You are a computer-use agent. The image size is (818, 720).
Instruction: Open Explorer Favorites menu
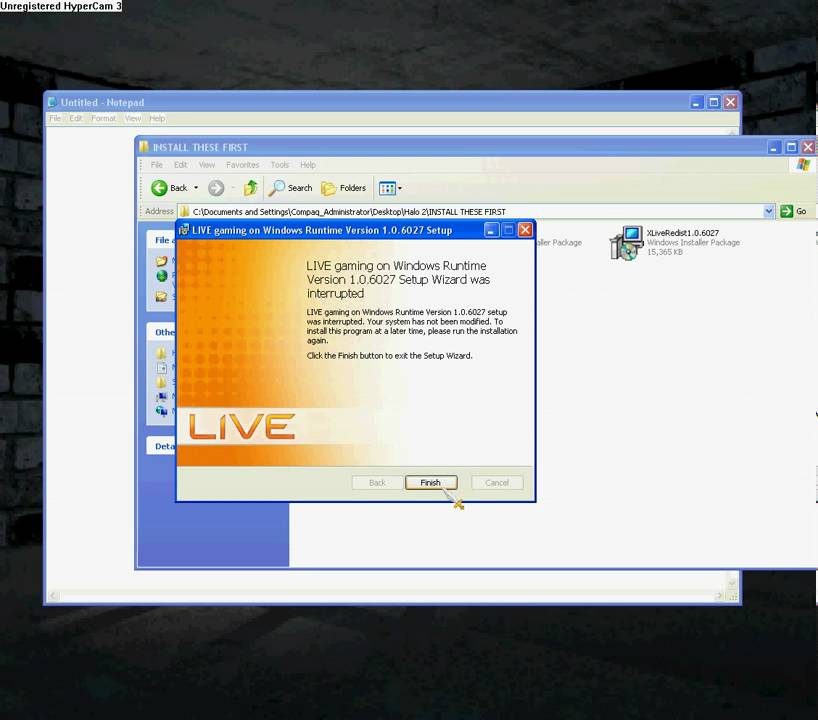point(243,165)
